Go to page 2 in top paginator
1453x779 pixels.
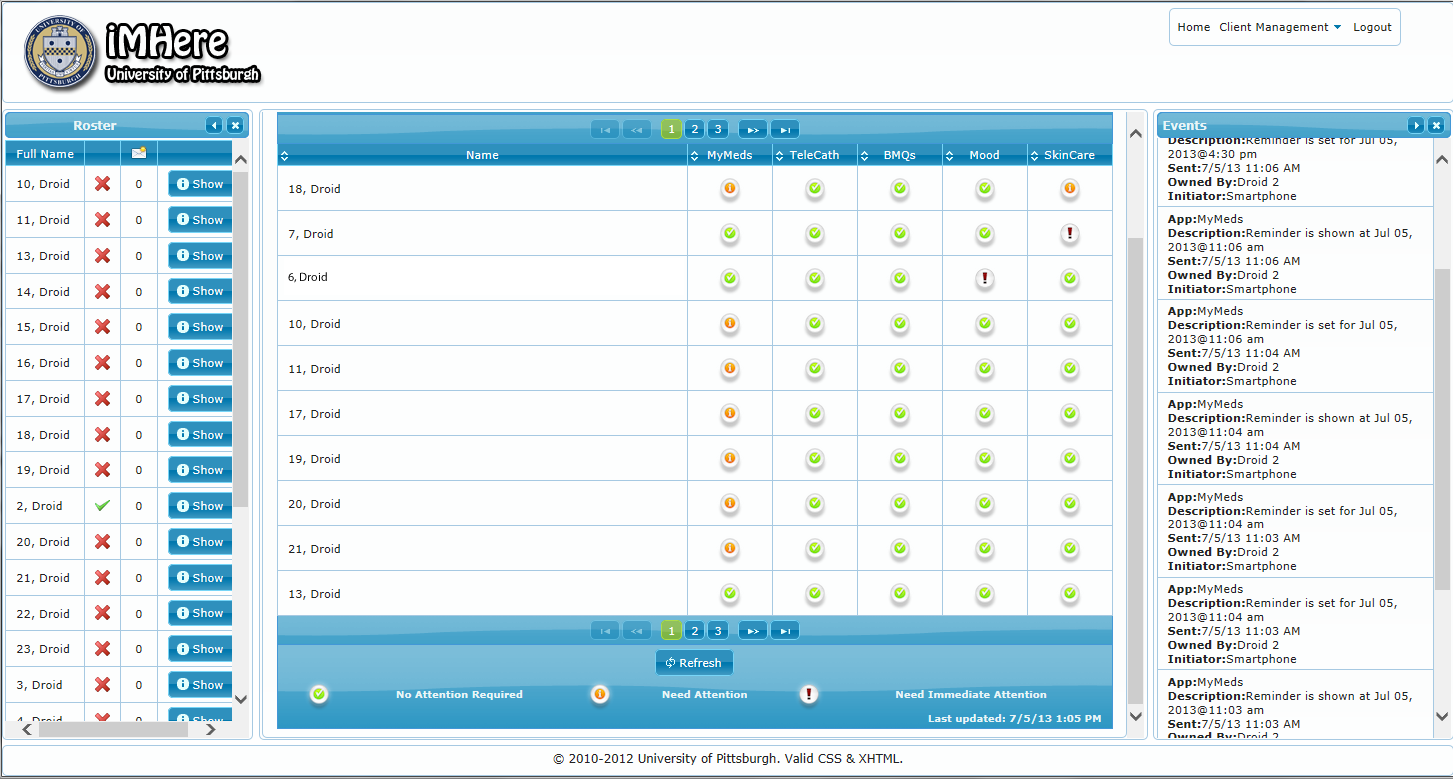(x=695, y=129)
